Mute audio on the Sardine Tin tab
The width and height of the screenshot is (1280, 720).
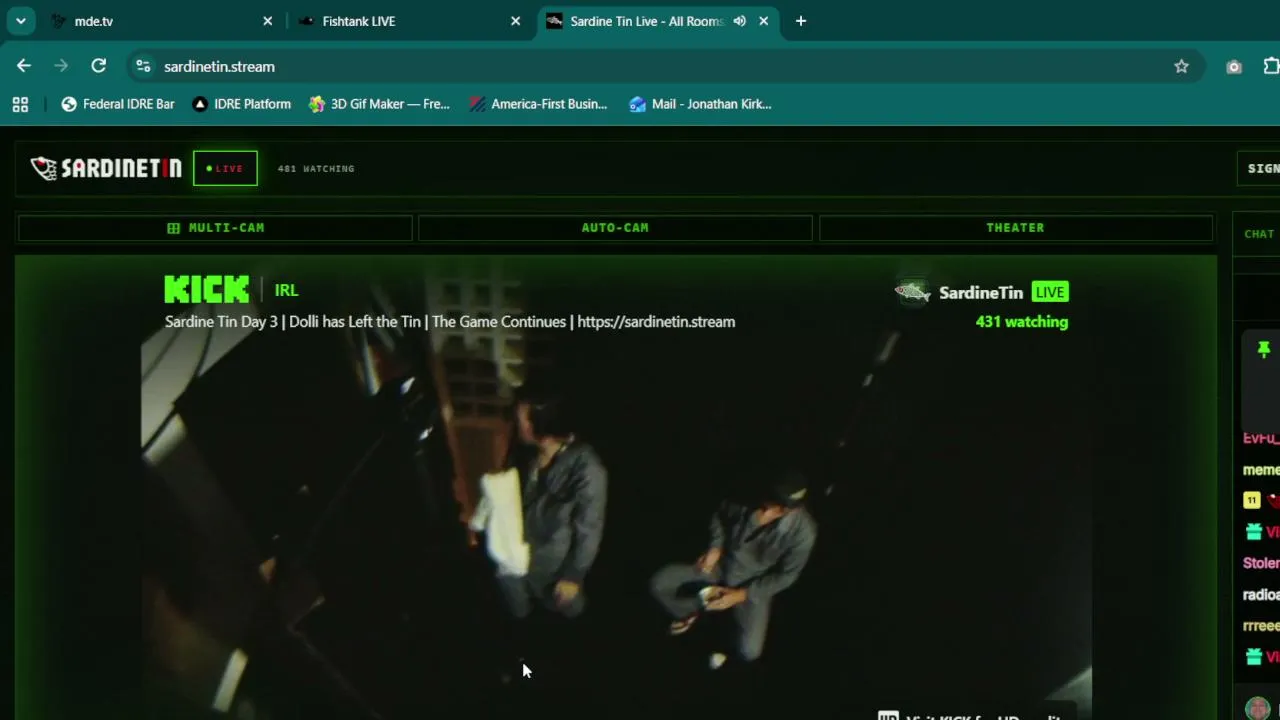click(x=739, y=21)
